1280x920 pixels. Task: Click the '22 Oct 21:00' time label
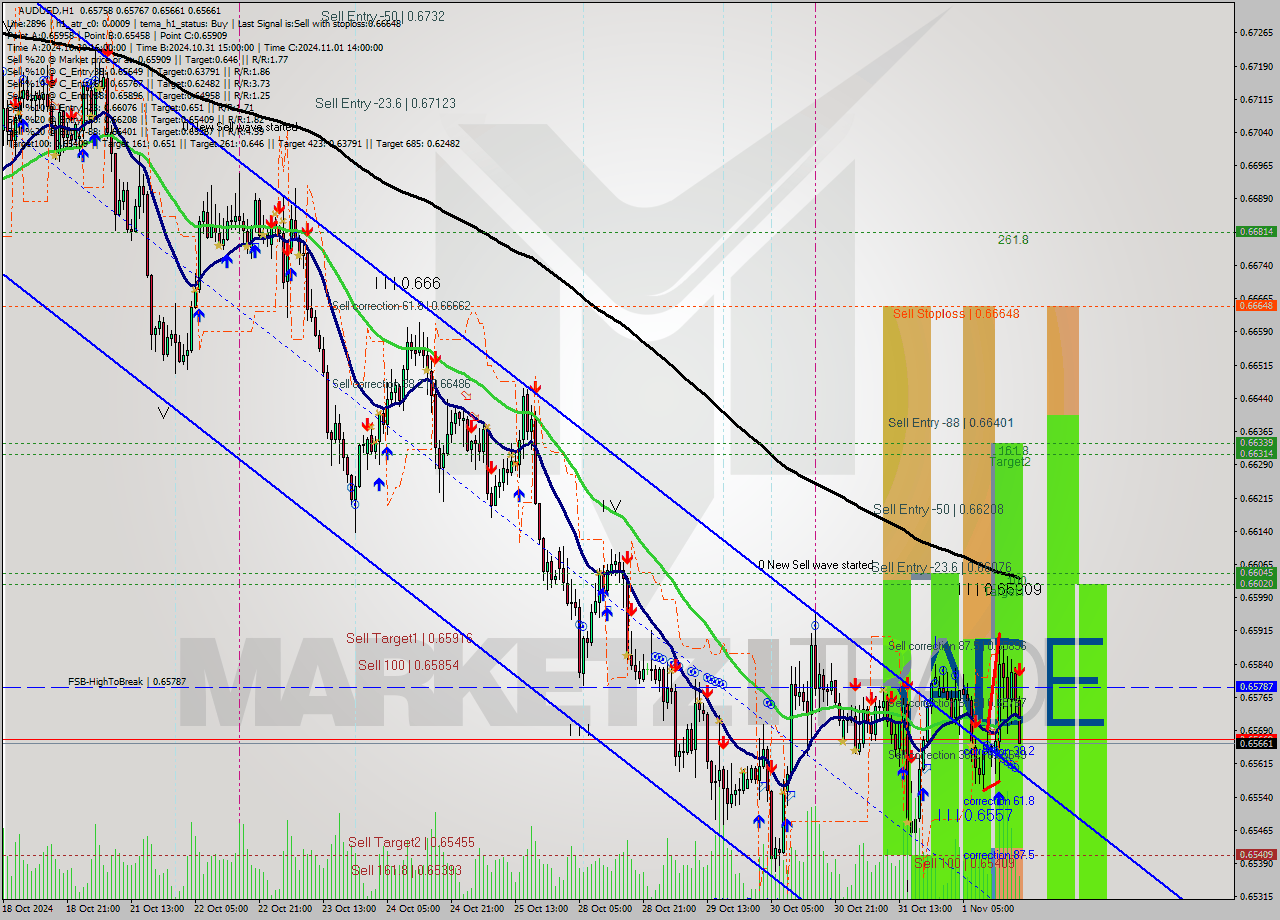pyautogui.click(x=286, y=909)
